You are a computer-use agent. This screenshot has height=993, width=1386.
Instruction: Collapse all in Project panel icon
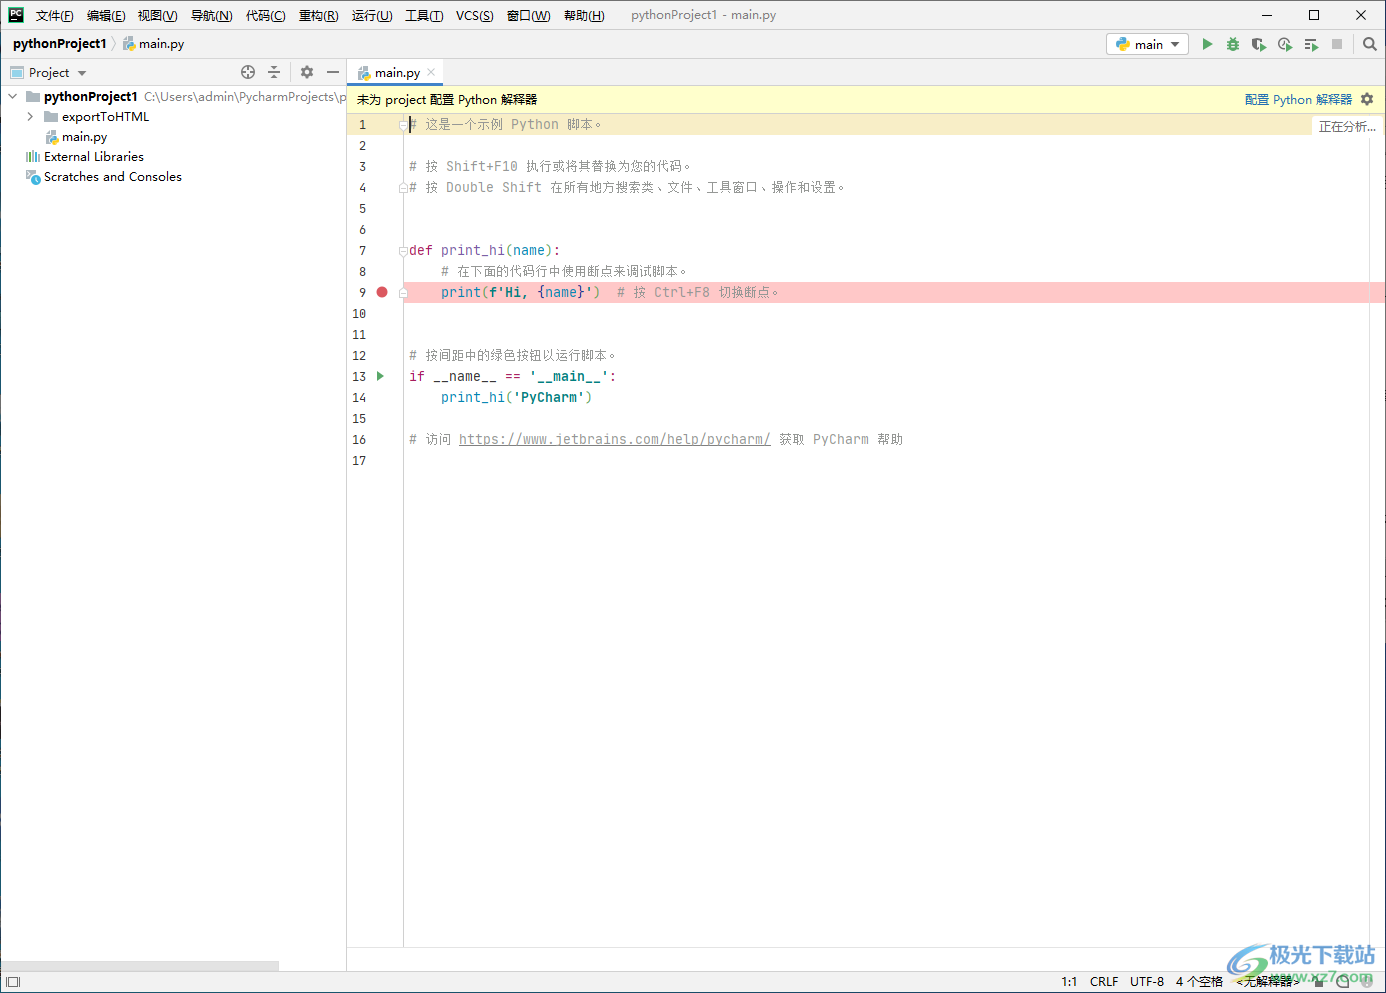coord(274,72)
